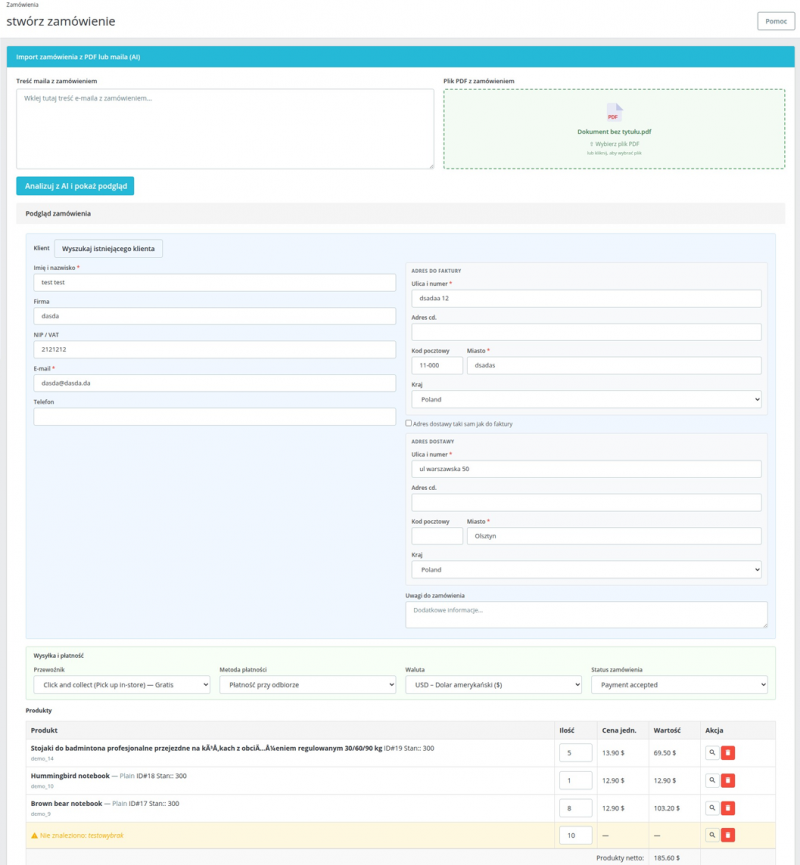800x865 pixels.
Task: Delete the Stojaki do badmintona product row
Action: tap(728, 752)
